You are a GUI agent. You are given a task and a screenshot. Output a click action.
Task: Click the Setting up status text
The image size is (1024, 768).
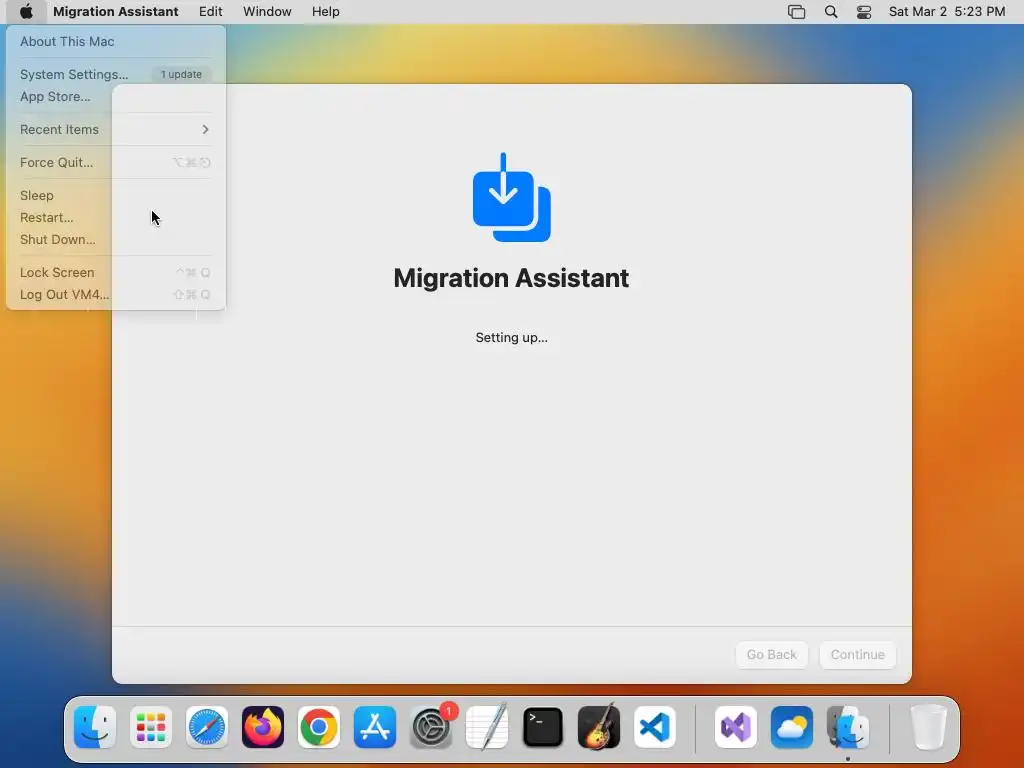click(511, 338)
